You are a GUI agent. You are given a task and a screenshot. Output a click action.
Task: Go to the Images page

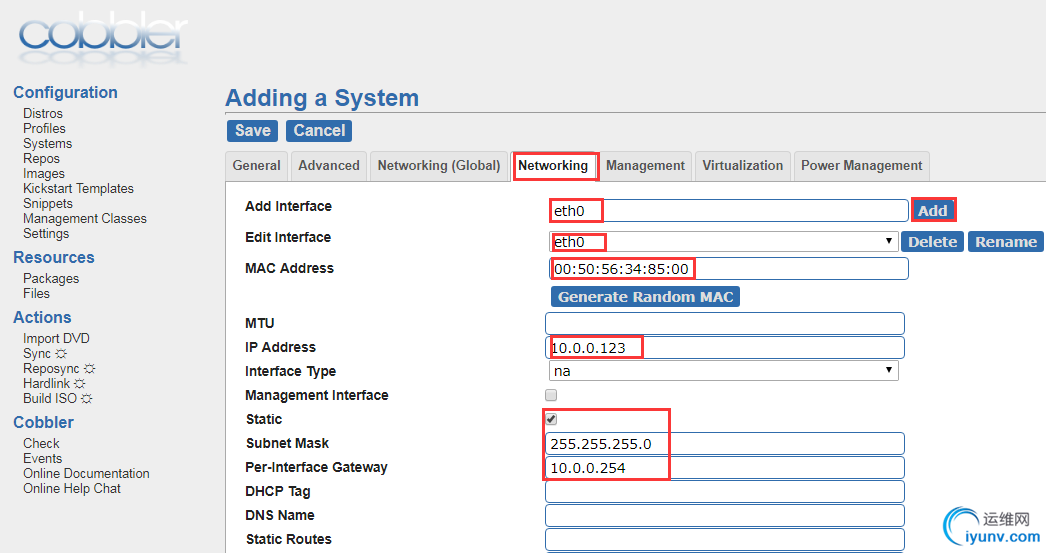(44, 173)
